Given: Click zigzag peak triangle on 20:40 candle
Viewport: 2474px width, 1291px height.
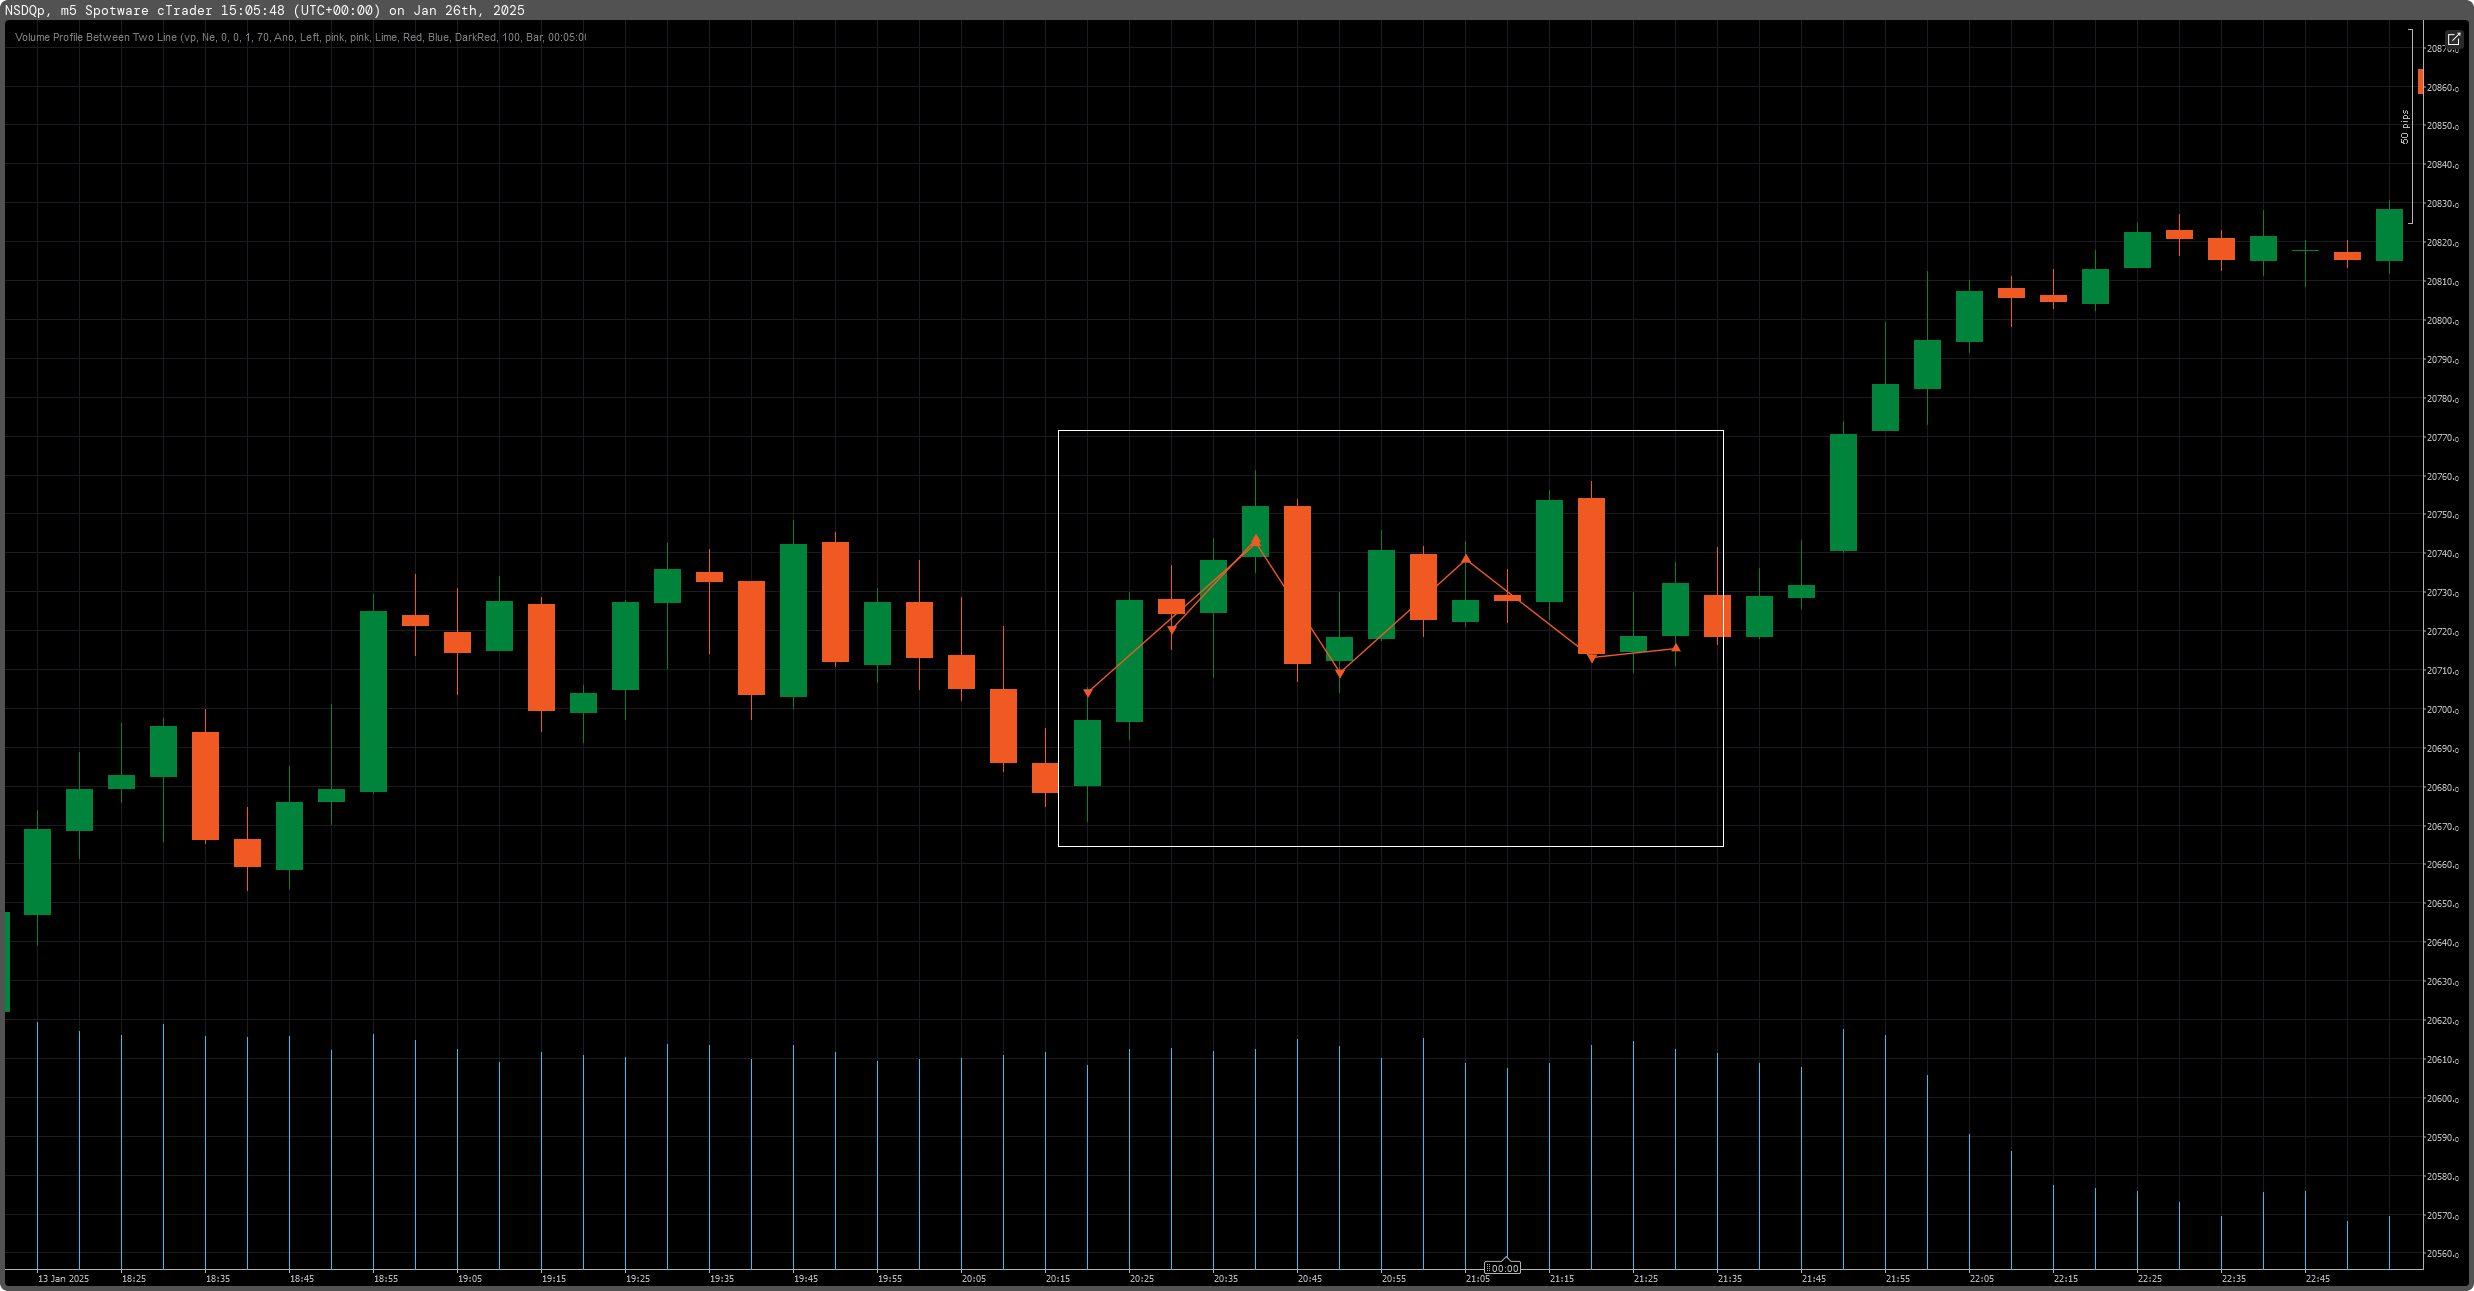Looking at the screenshot, I should click(1256, 541).
